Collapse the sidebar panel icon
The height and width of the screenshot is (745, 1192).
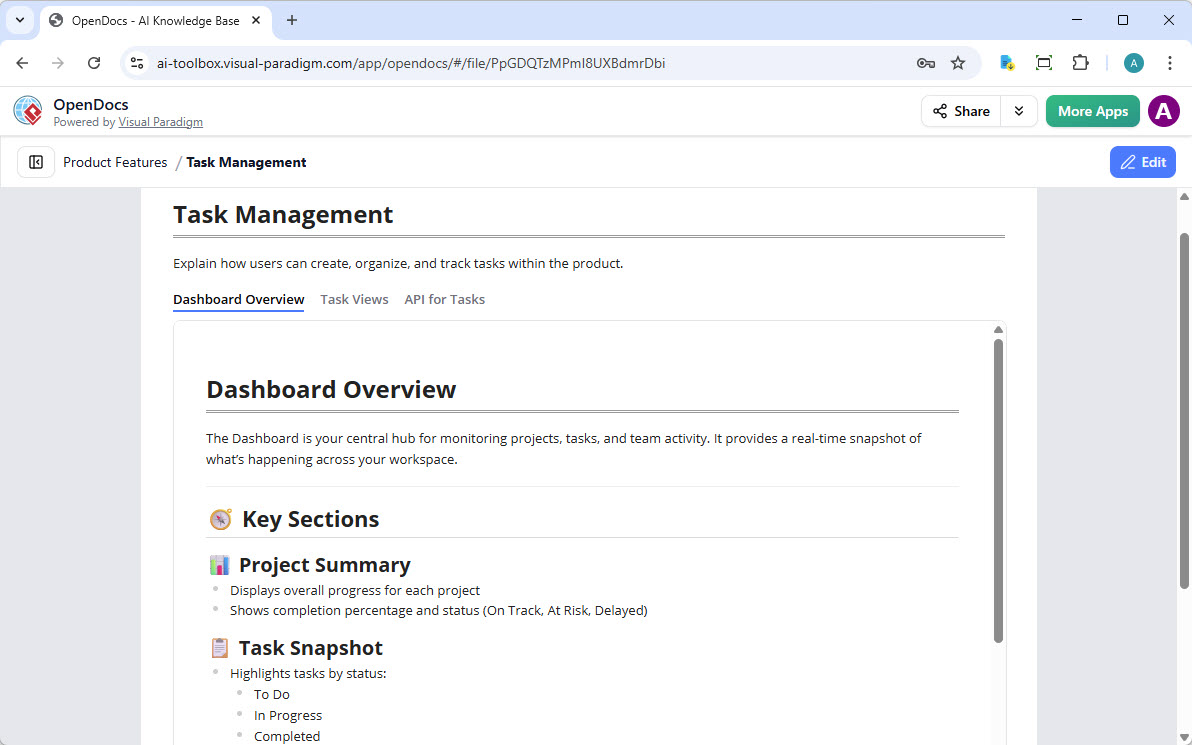(36, 162)
